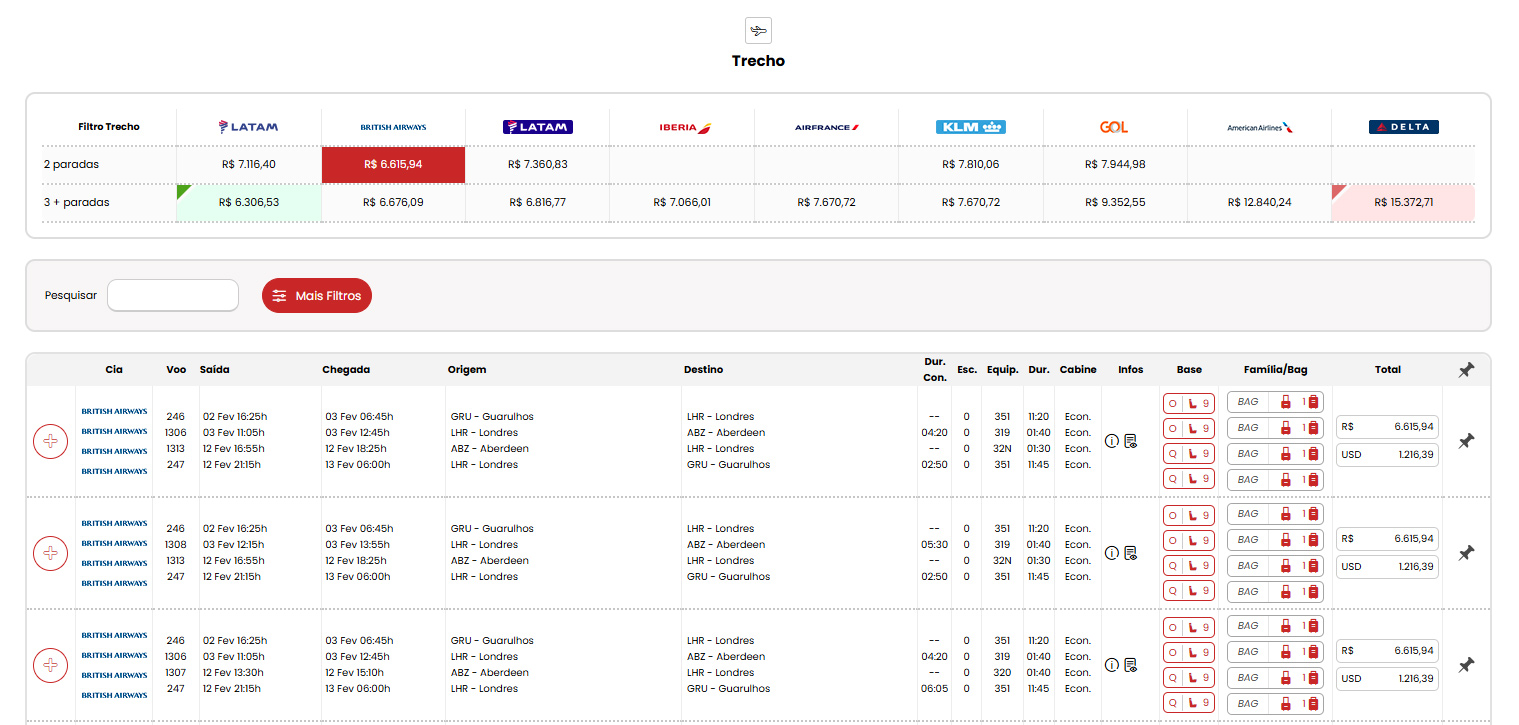
Task: Pin the third itinerary with flight 1307
Action: [1465, 665]
